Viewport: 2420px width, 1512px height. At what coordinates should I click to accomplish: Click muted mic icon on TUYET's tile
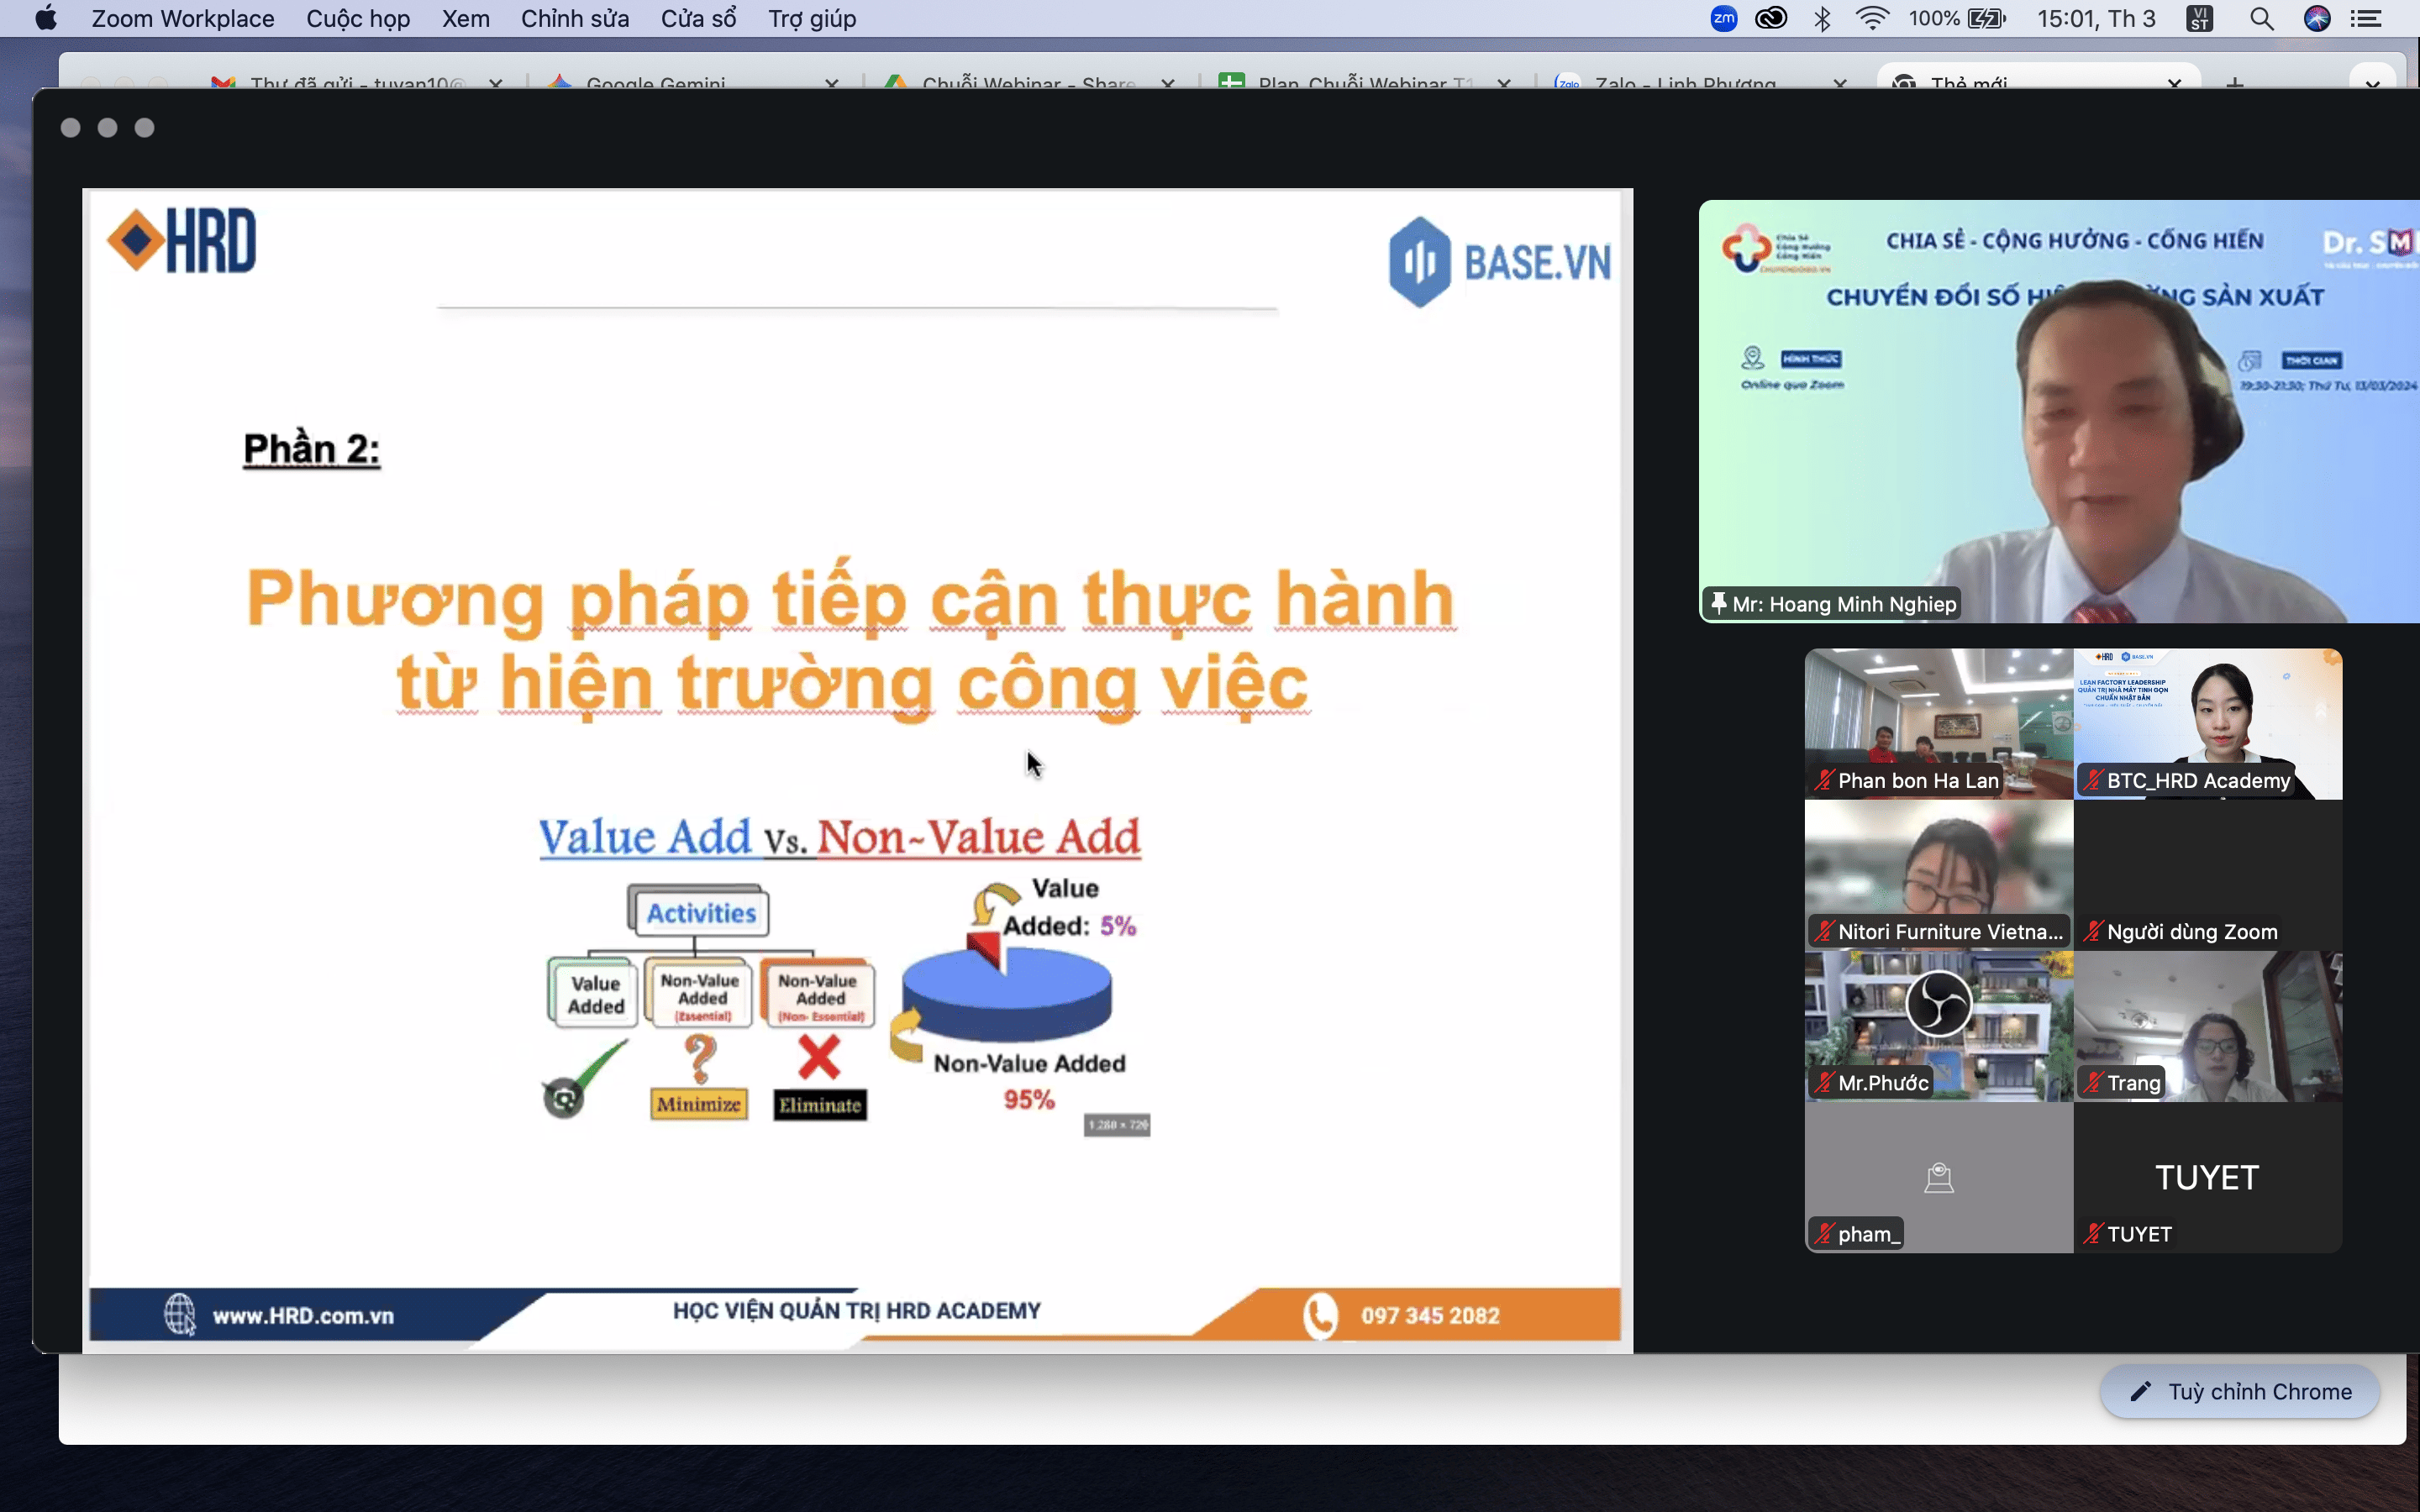[x=2093, y=1233]
